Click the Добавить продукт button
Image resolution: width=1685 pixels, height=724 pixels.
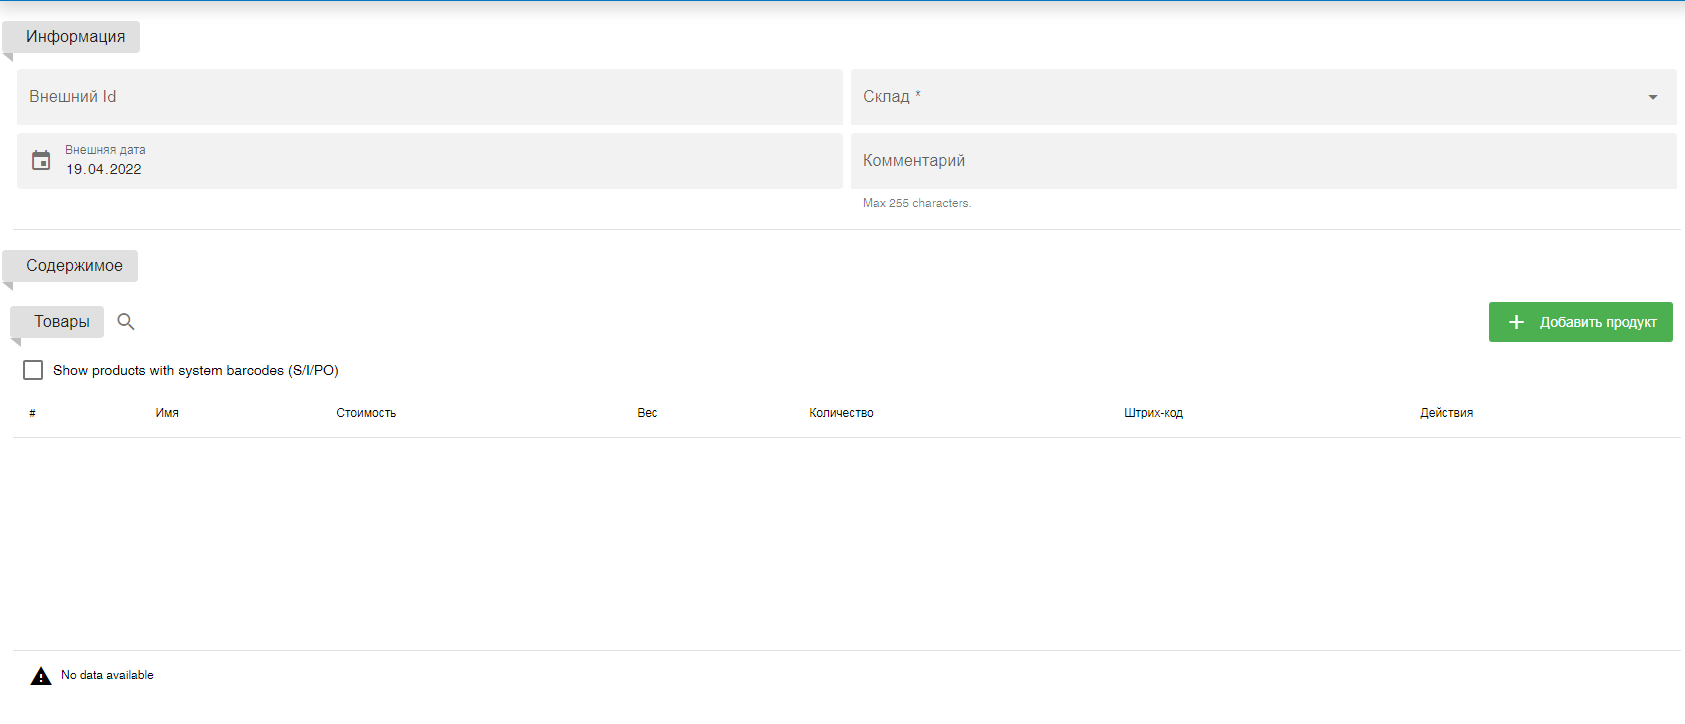1580,322
